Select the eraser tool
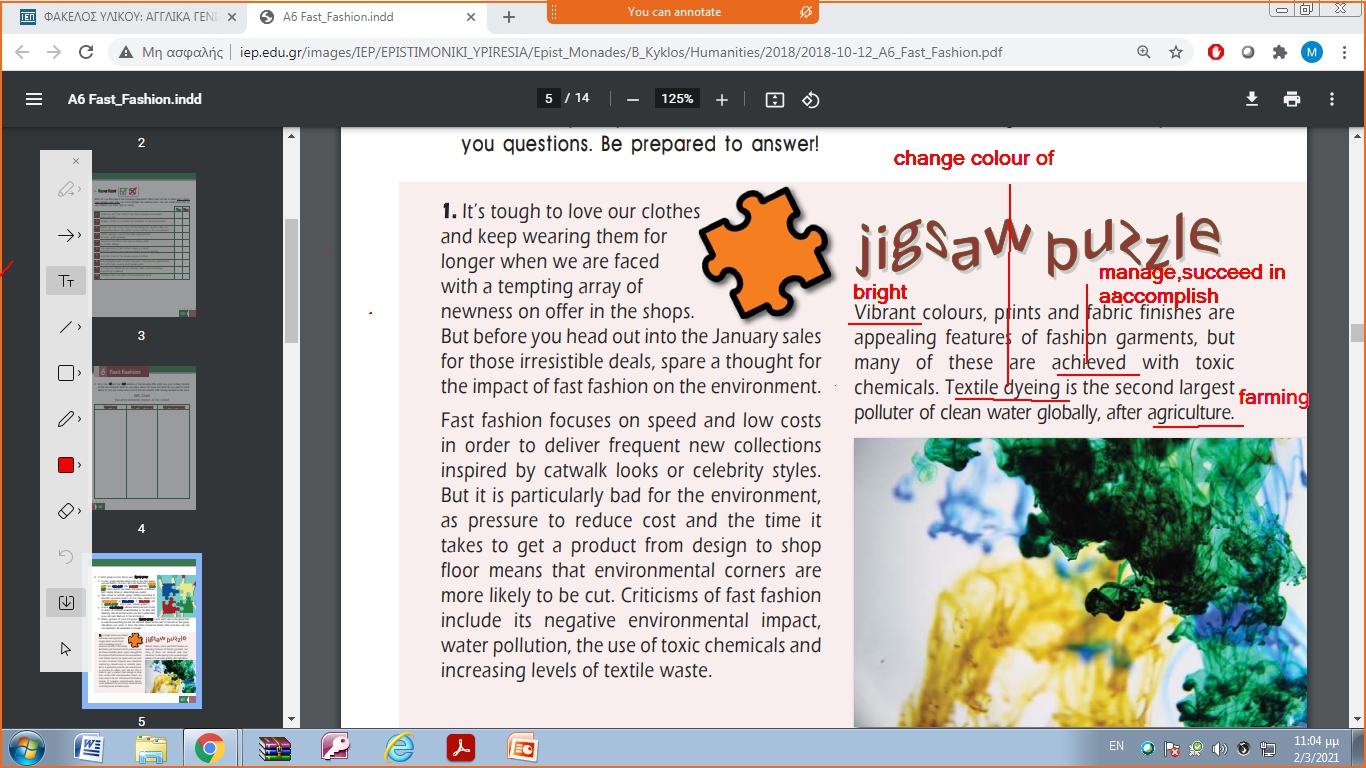Screen dimensions: 1366x768 point(66,511)
